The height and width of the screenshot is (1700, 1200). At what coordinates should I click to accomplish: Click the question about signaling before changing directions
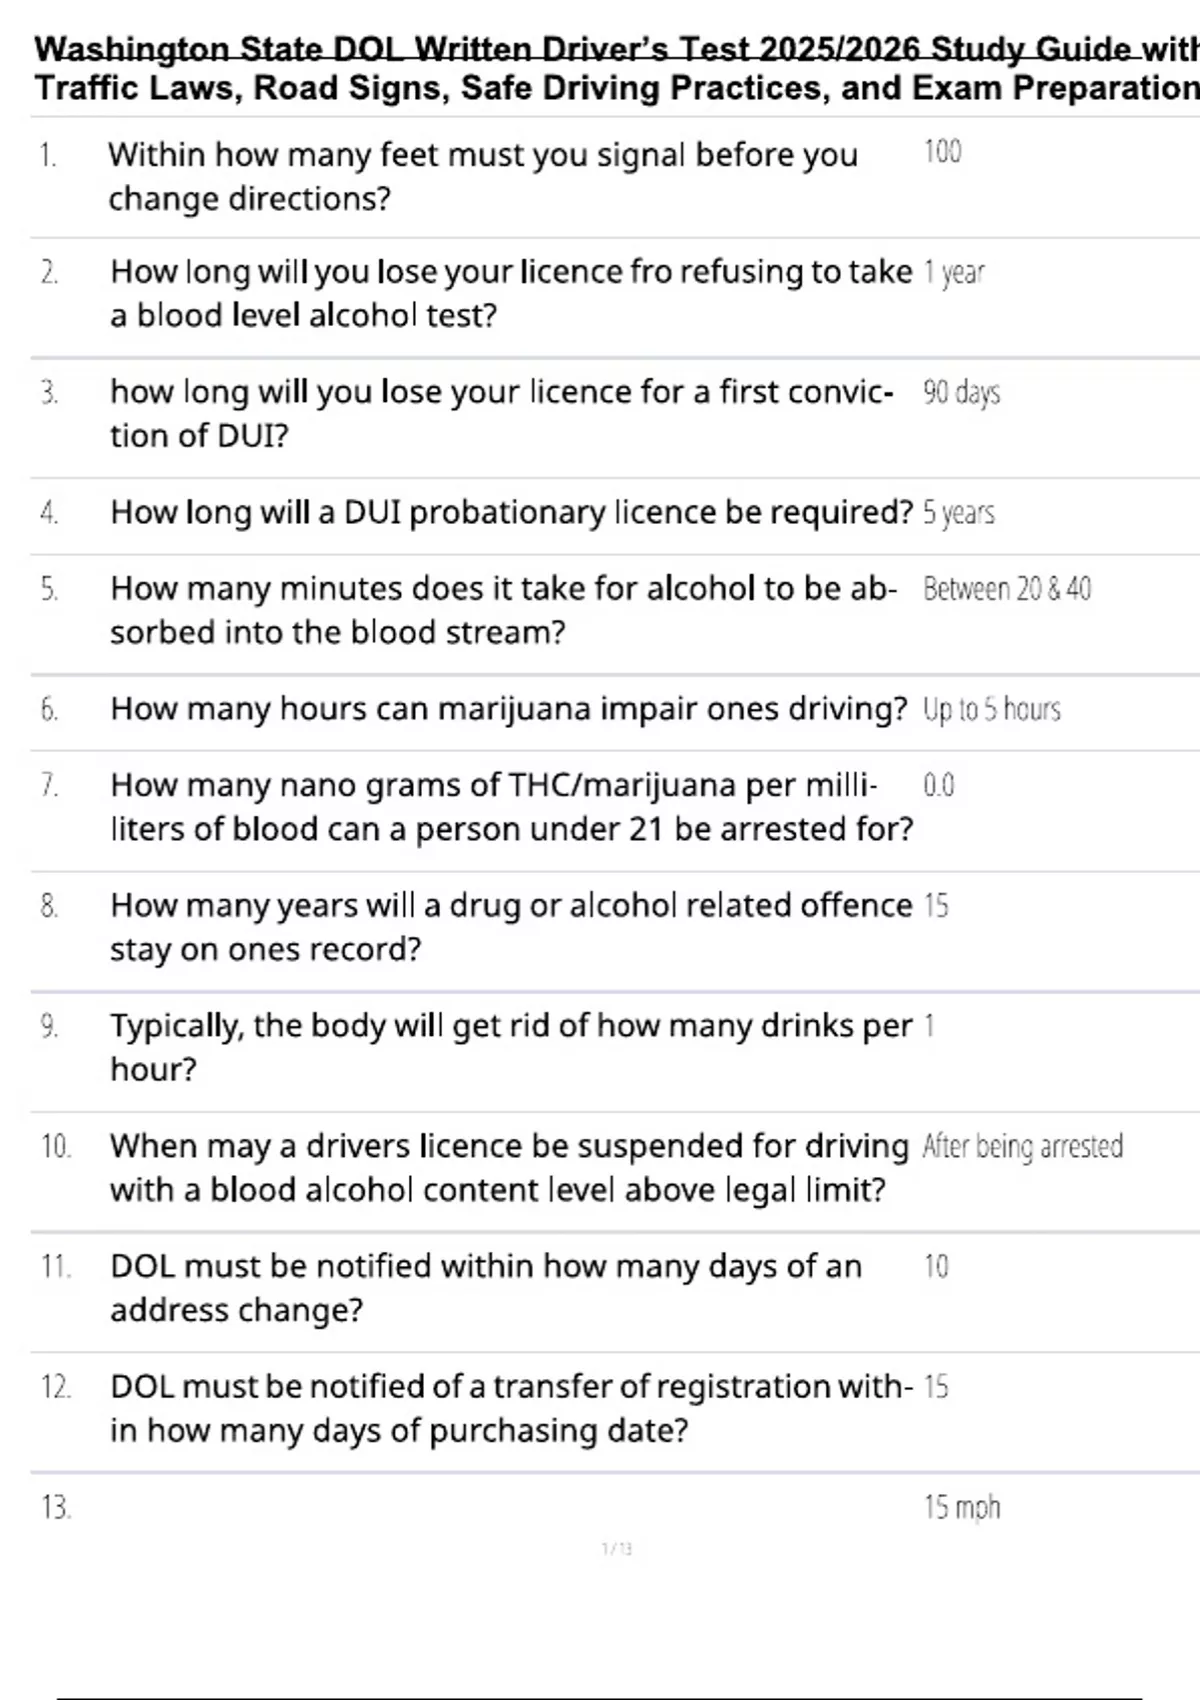tap(482, 176)
